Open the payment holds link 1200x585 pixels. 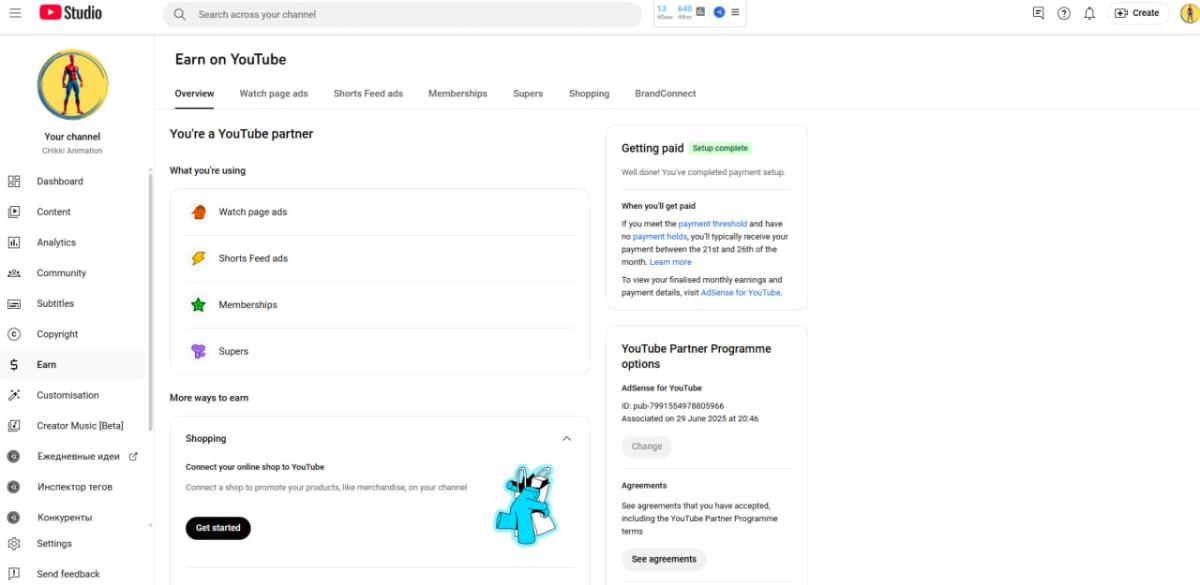pos(660,237)
